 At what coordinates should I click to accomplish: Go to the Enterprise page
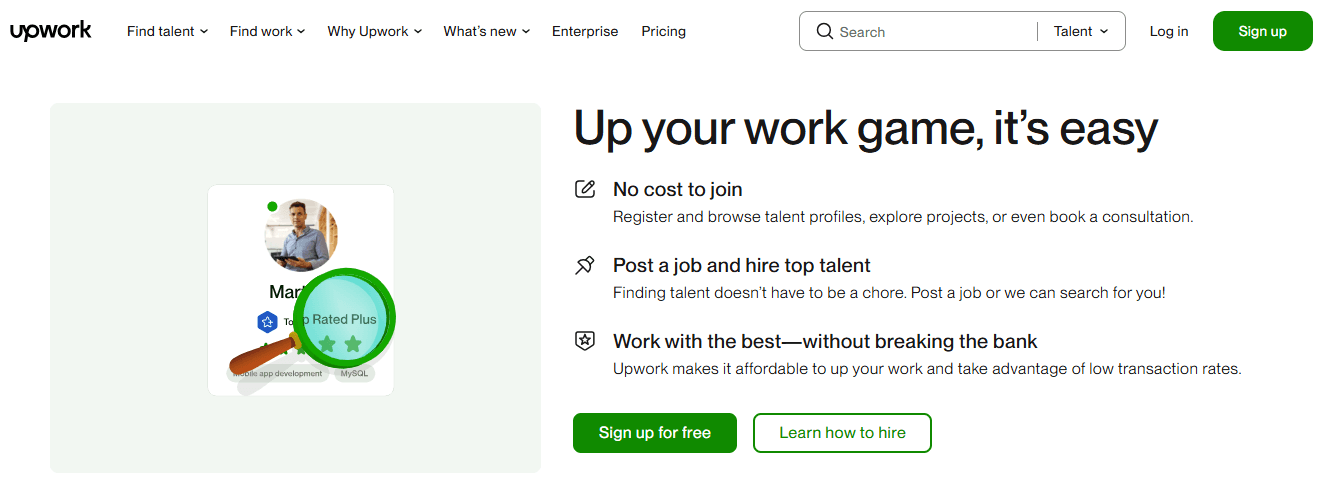click(x=585, y=31)
